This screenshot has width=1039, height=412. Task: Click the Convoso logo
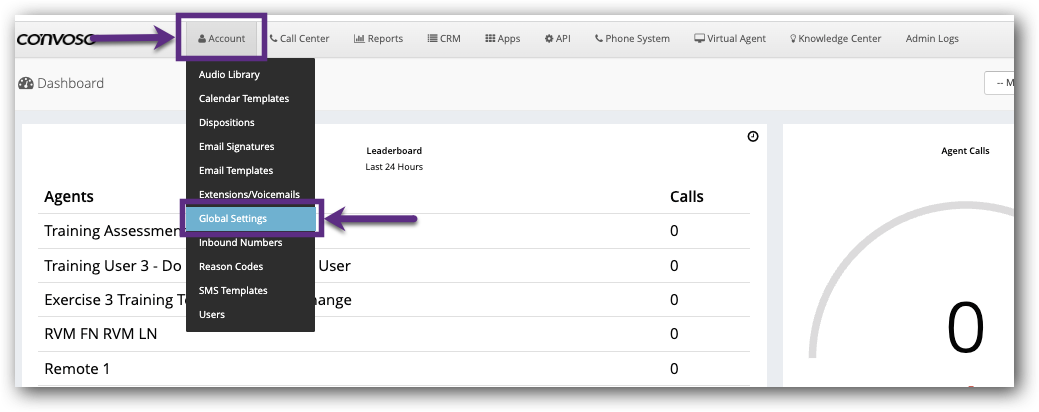point(56,39)
